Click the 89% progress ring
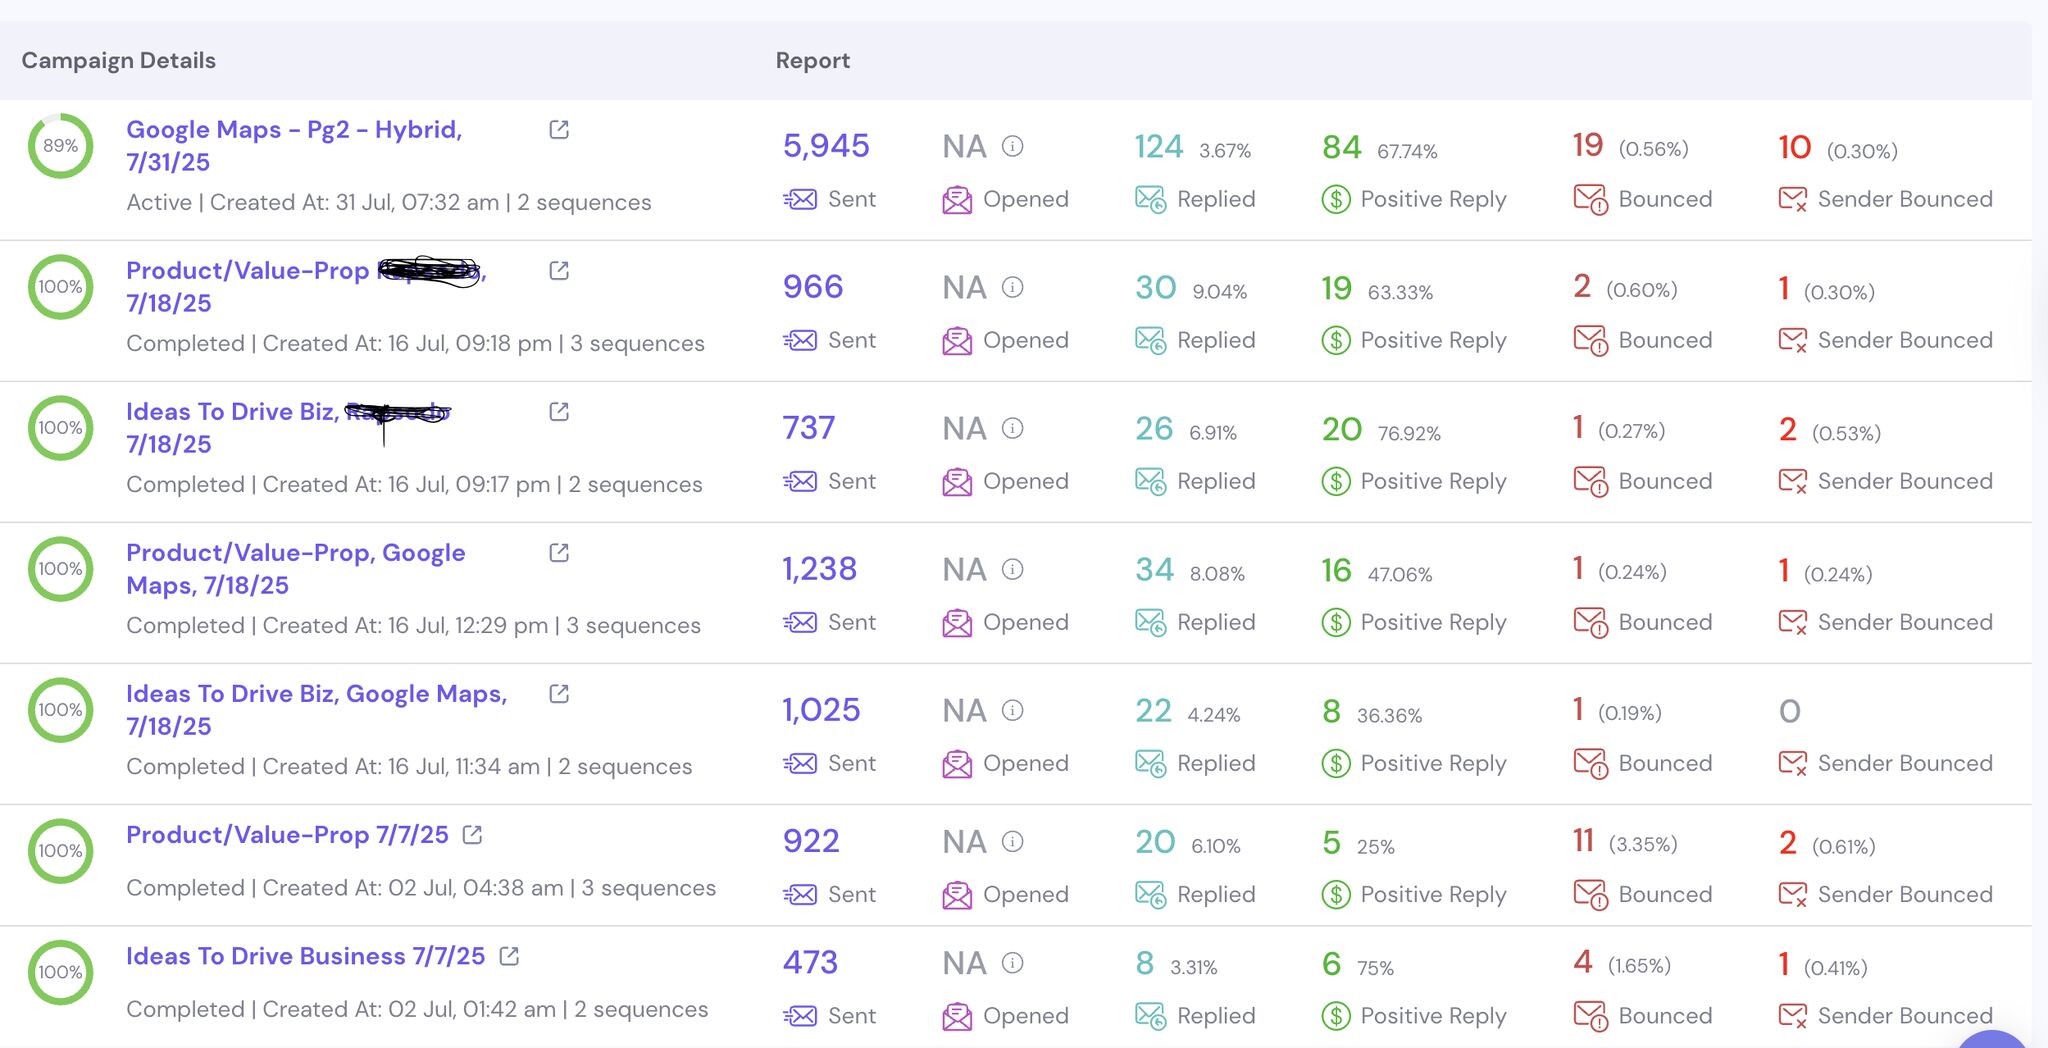 click(x=60, y=146)
